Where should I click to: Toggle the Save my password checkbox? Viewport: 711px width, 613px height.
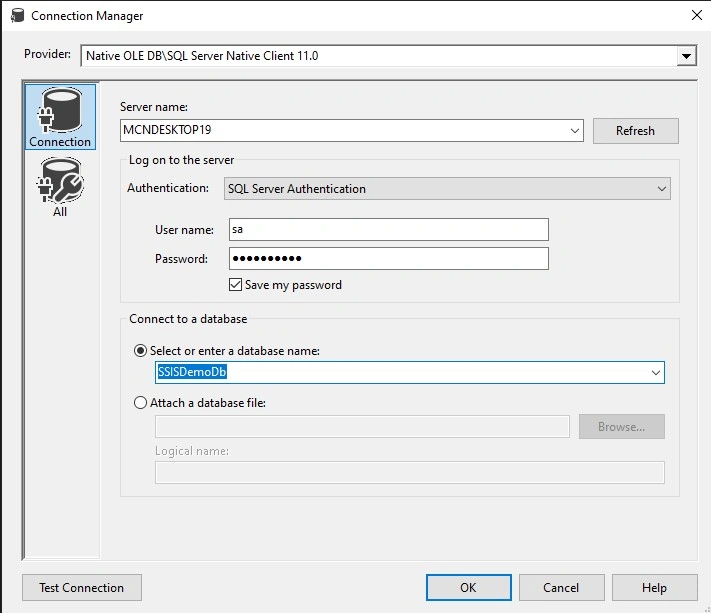235,285
